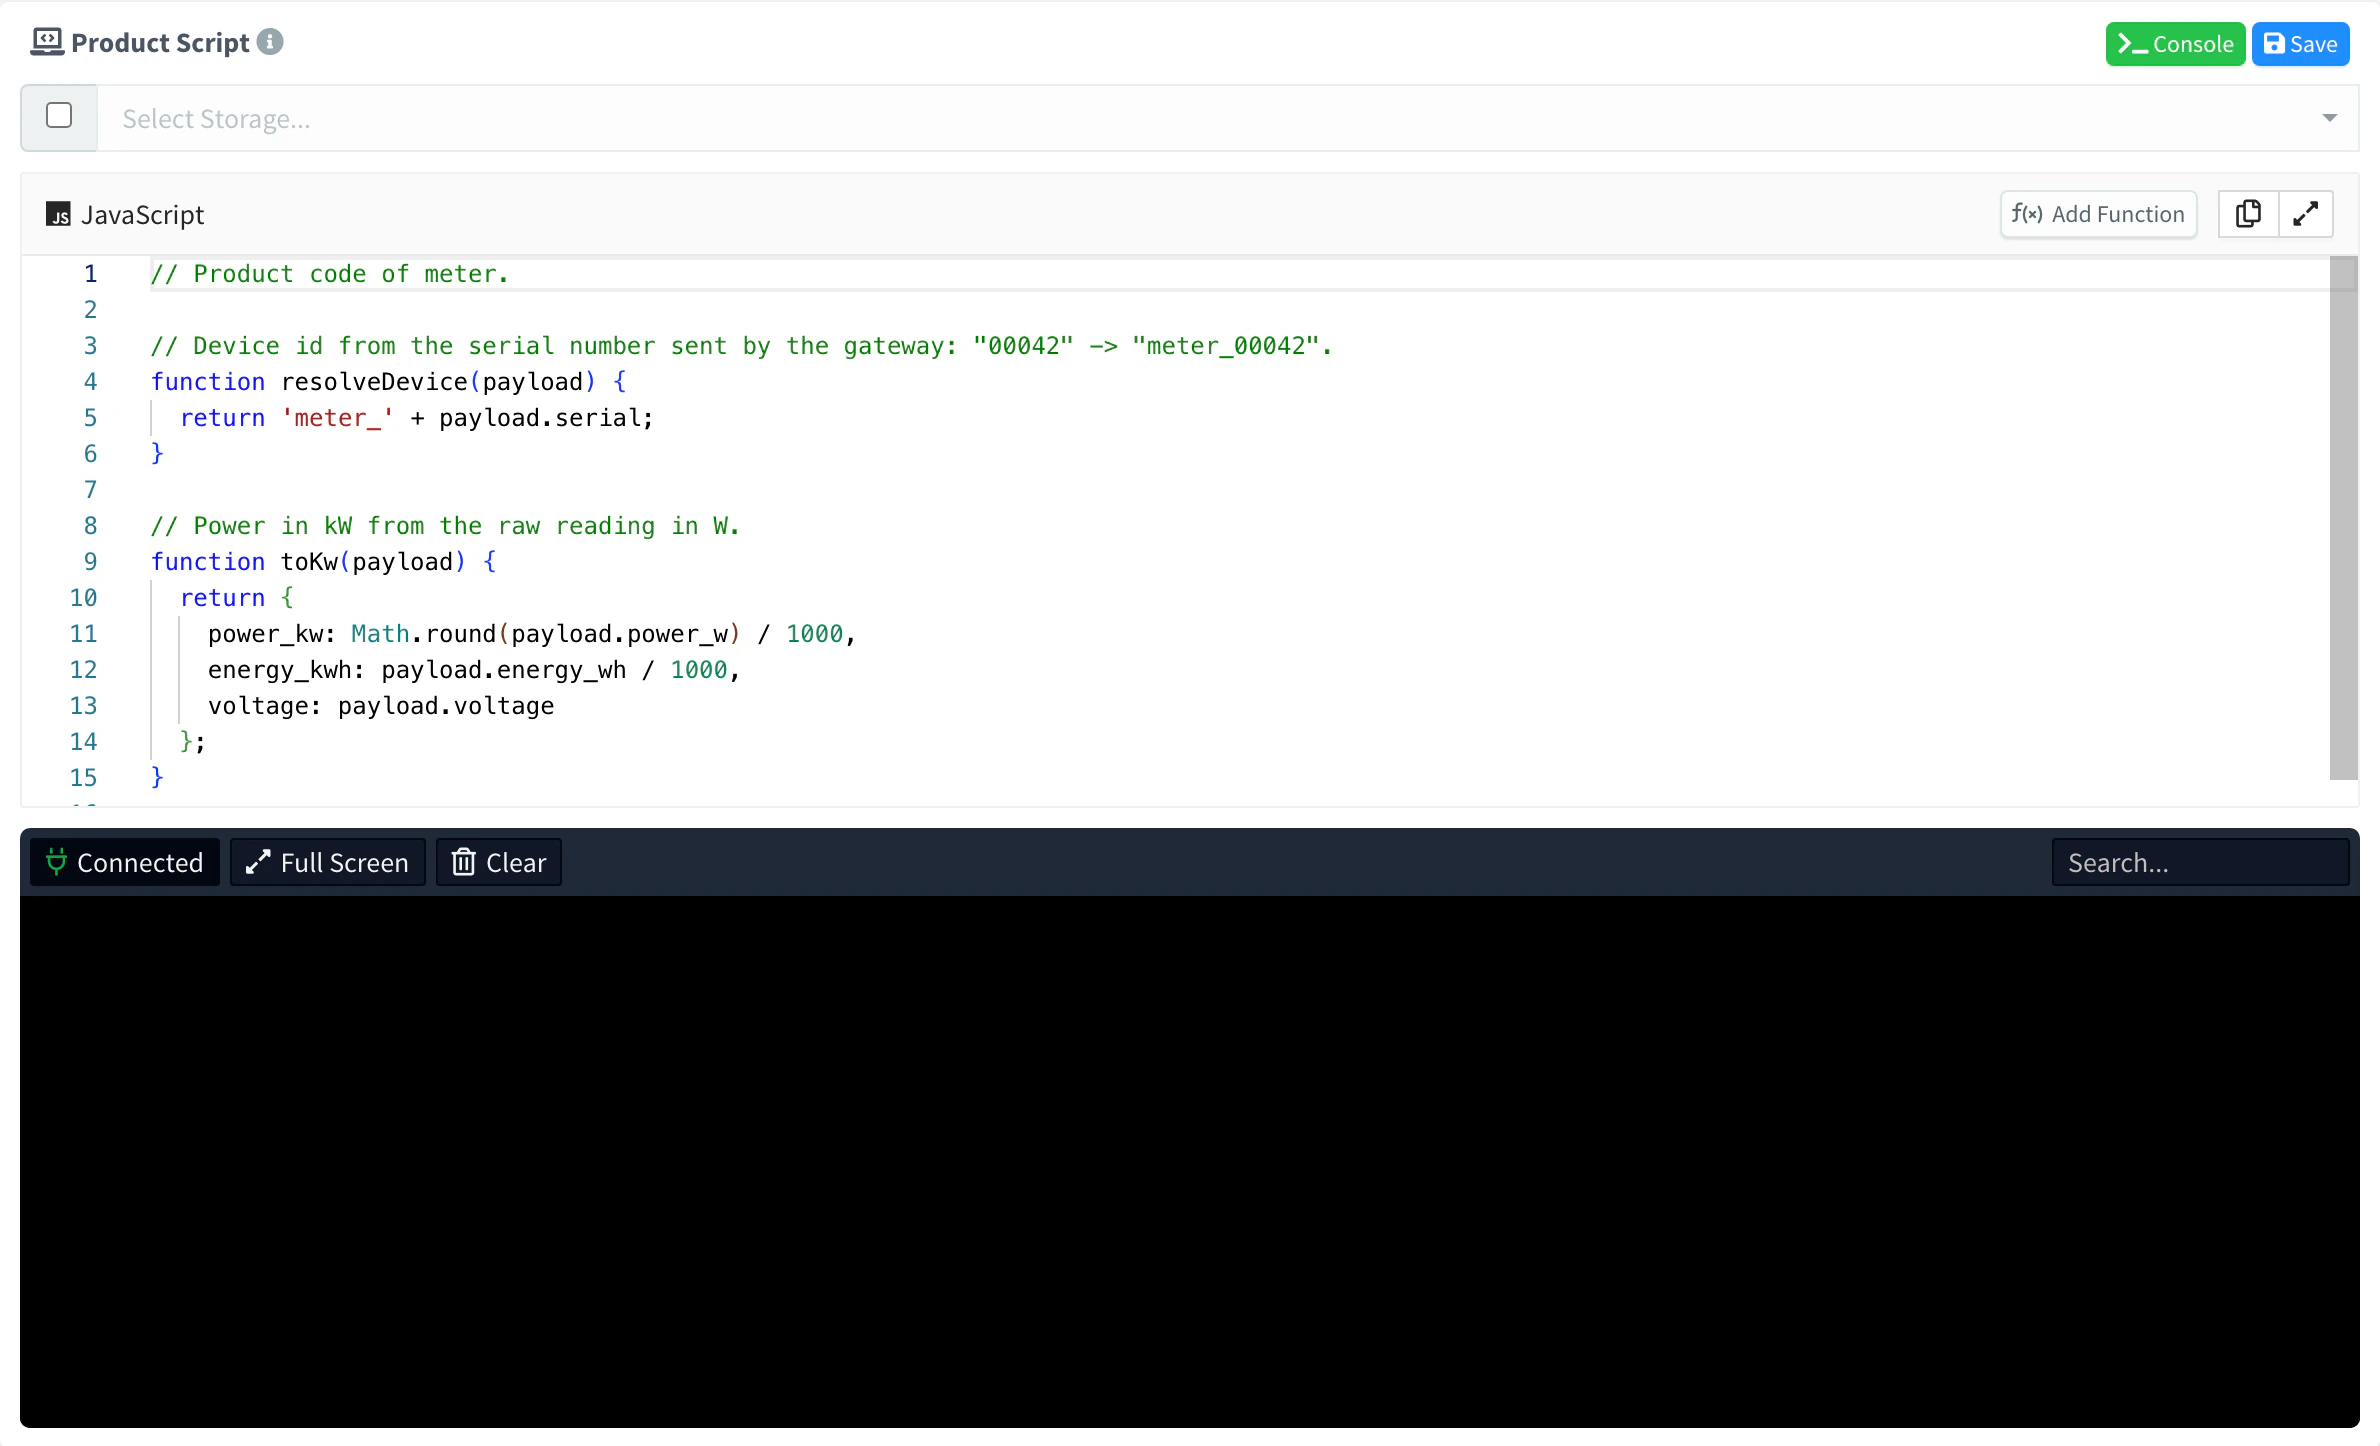Viewport: 2380px width, 1446px height.
Task: Click the Add Function button
Action: pyautogui.click(x=2098, y=214)
